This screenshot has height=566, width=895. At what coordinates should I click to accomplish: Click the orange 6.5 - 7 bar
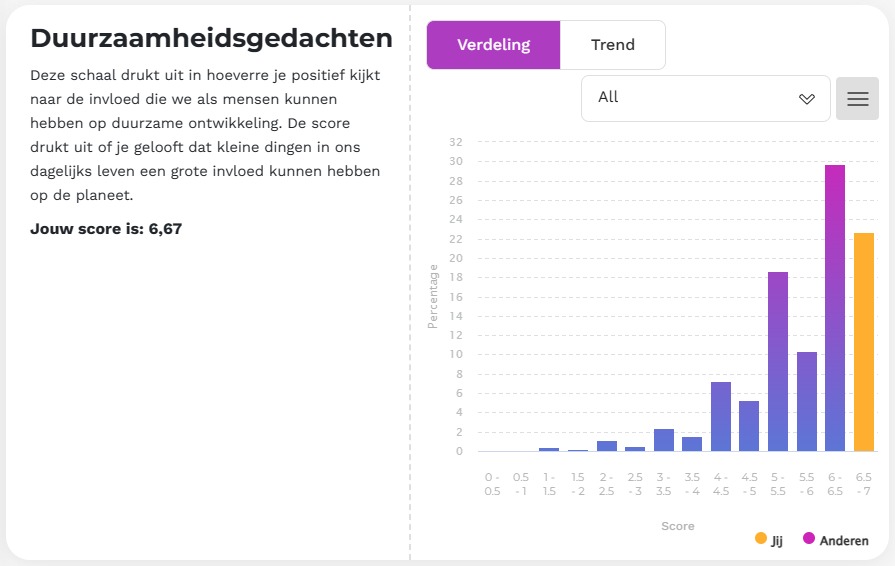coord(864,342)
